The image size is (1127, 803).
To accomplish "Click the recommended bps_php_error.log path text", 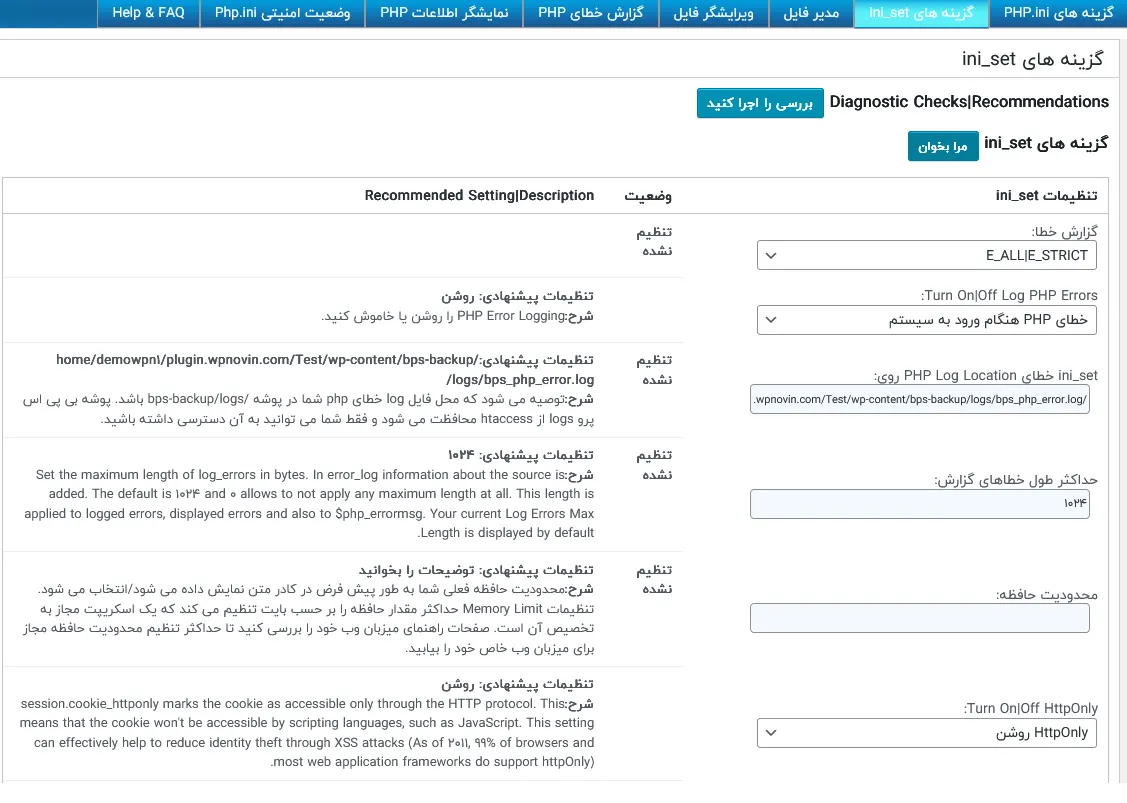I will click(x=325, y=370).
